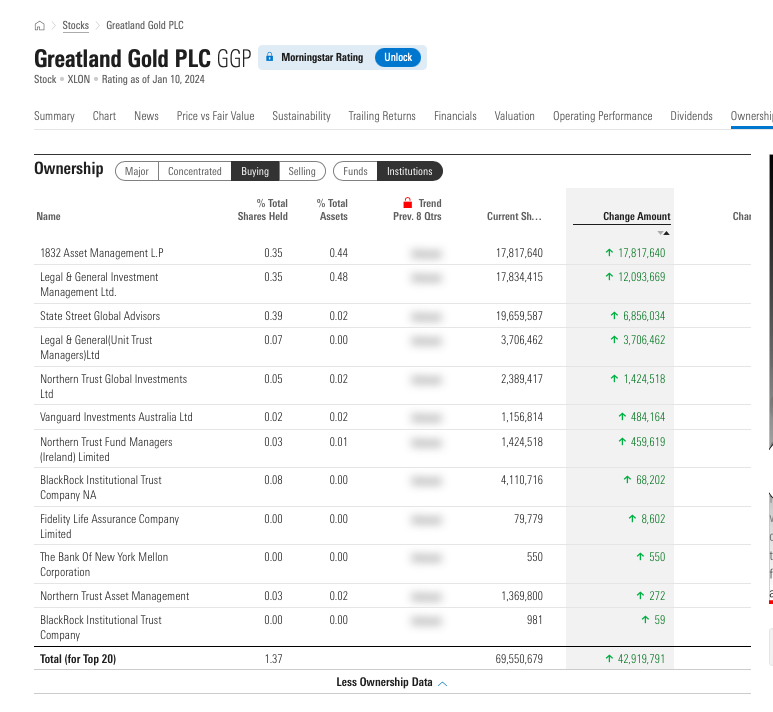The width and height of the screenshot is (773, 712).
Task: Select Legal & General Investment Management Ltd.
Action: (x=99, y=284)
